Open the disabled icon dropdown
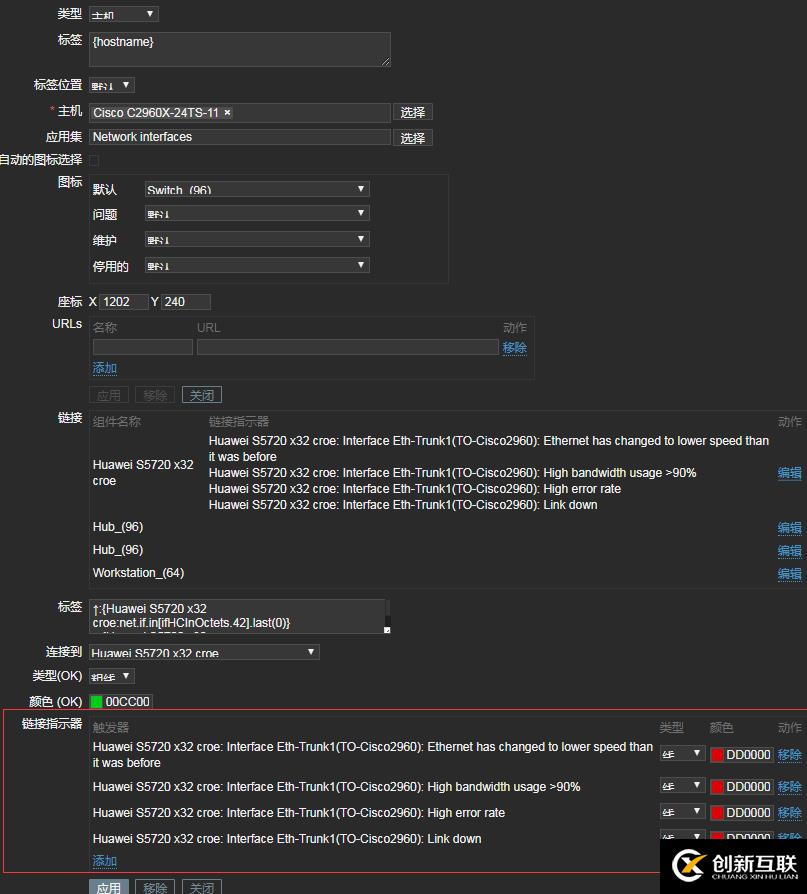This screenshot has height=894, width=807. [x=257, y=266]
